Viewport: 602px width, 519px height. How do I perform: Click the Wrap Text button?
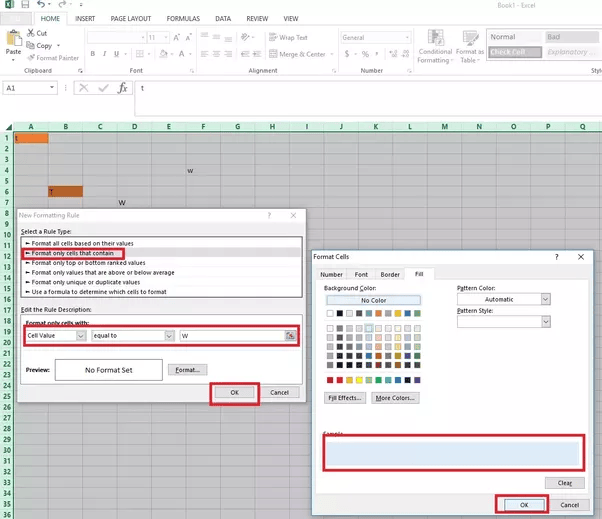[288, 38]
